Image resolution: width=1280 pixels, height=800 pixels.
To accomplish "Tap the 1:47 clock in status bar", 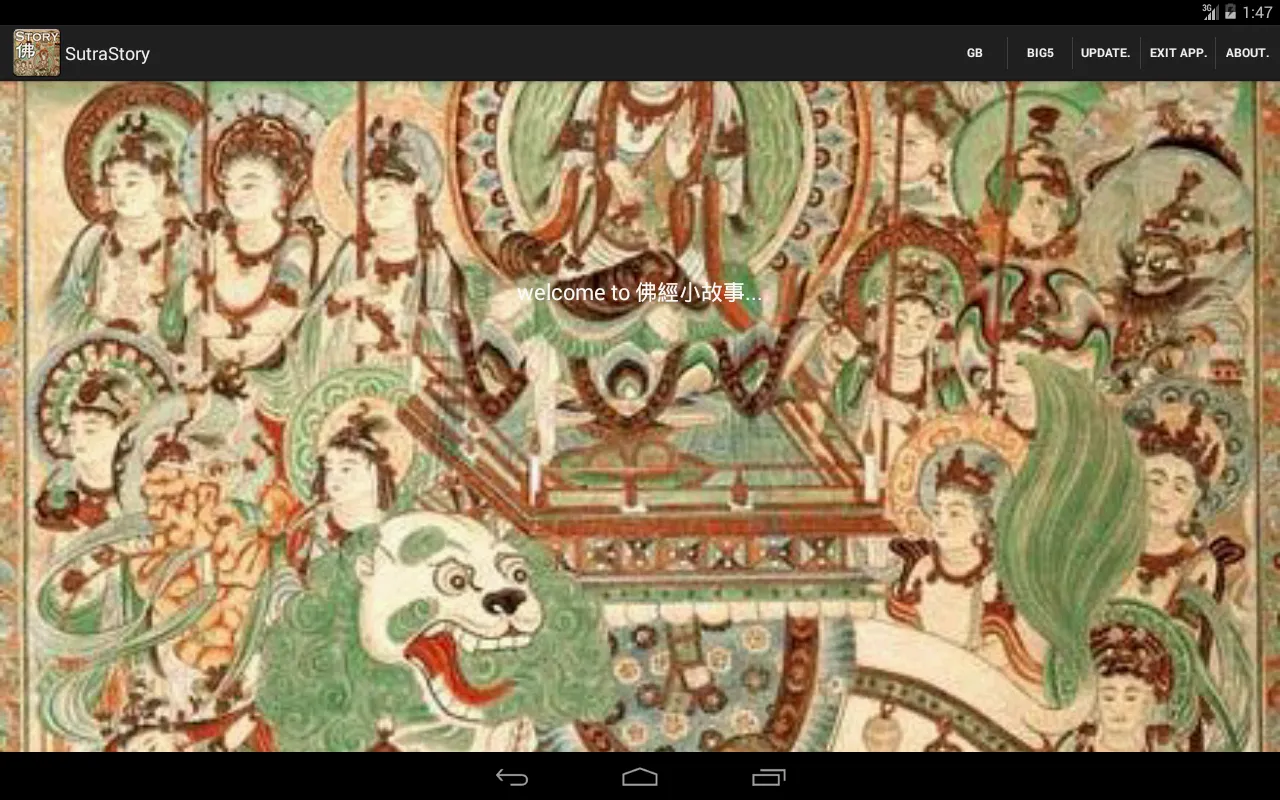I will (1258, 12).
